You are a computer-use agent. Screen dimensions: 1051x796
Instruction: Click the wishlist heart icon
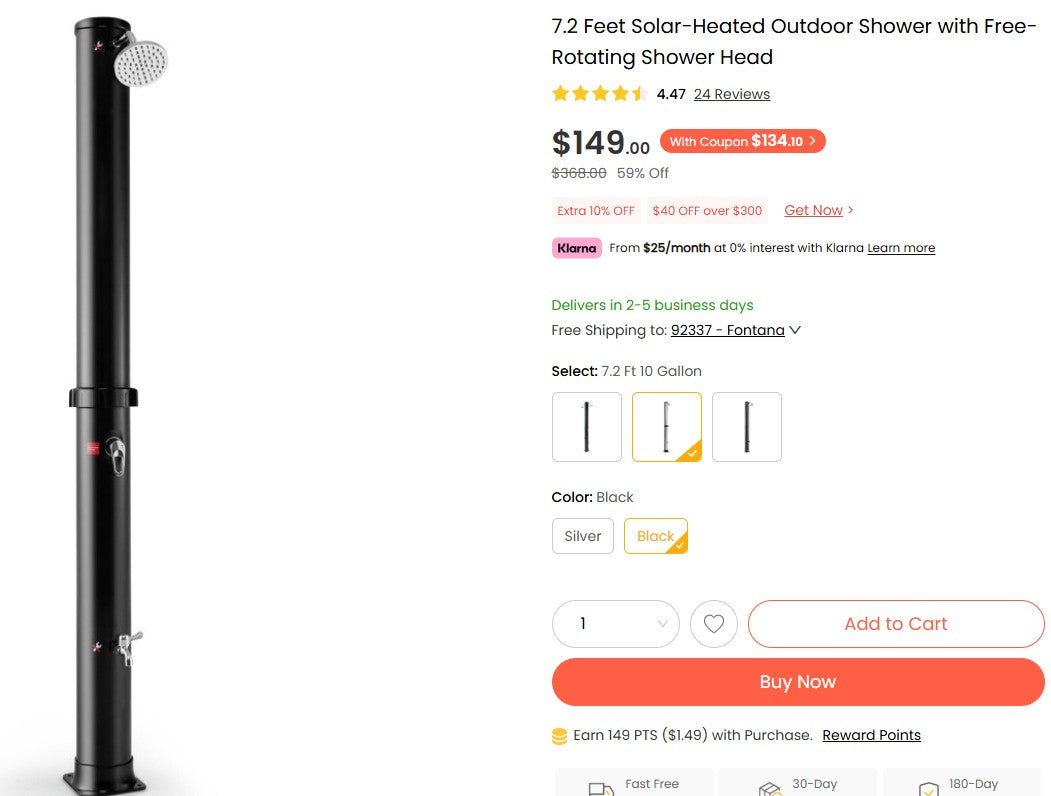[714, 624]
